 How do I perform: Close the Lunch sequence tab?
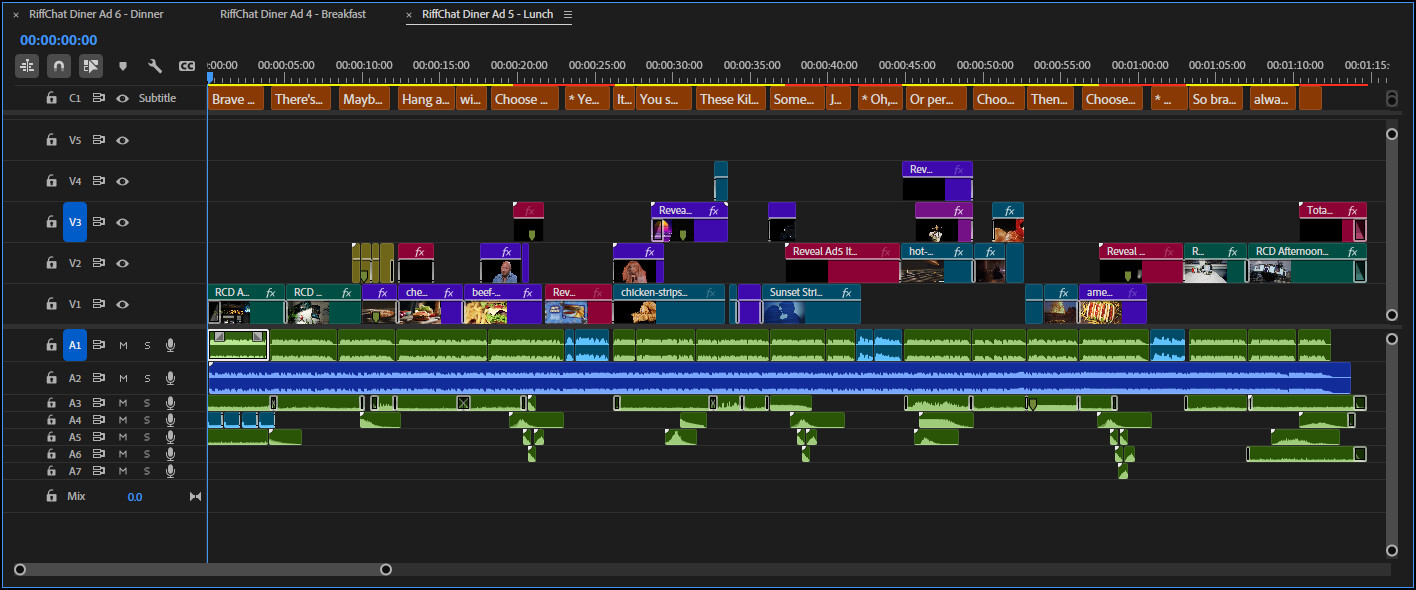[410, 15]
